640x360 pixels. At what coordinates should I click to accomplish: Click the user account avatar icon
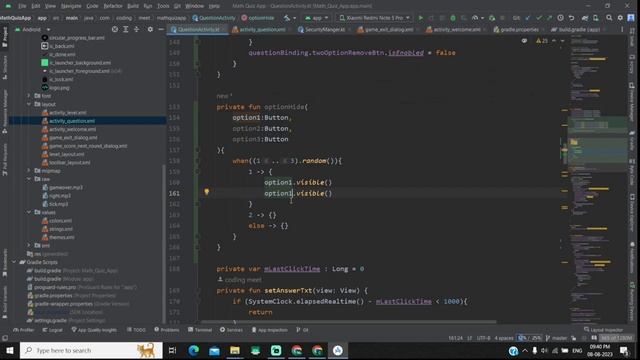click(x=631, y=18)
